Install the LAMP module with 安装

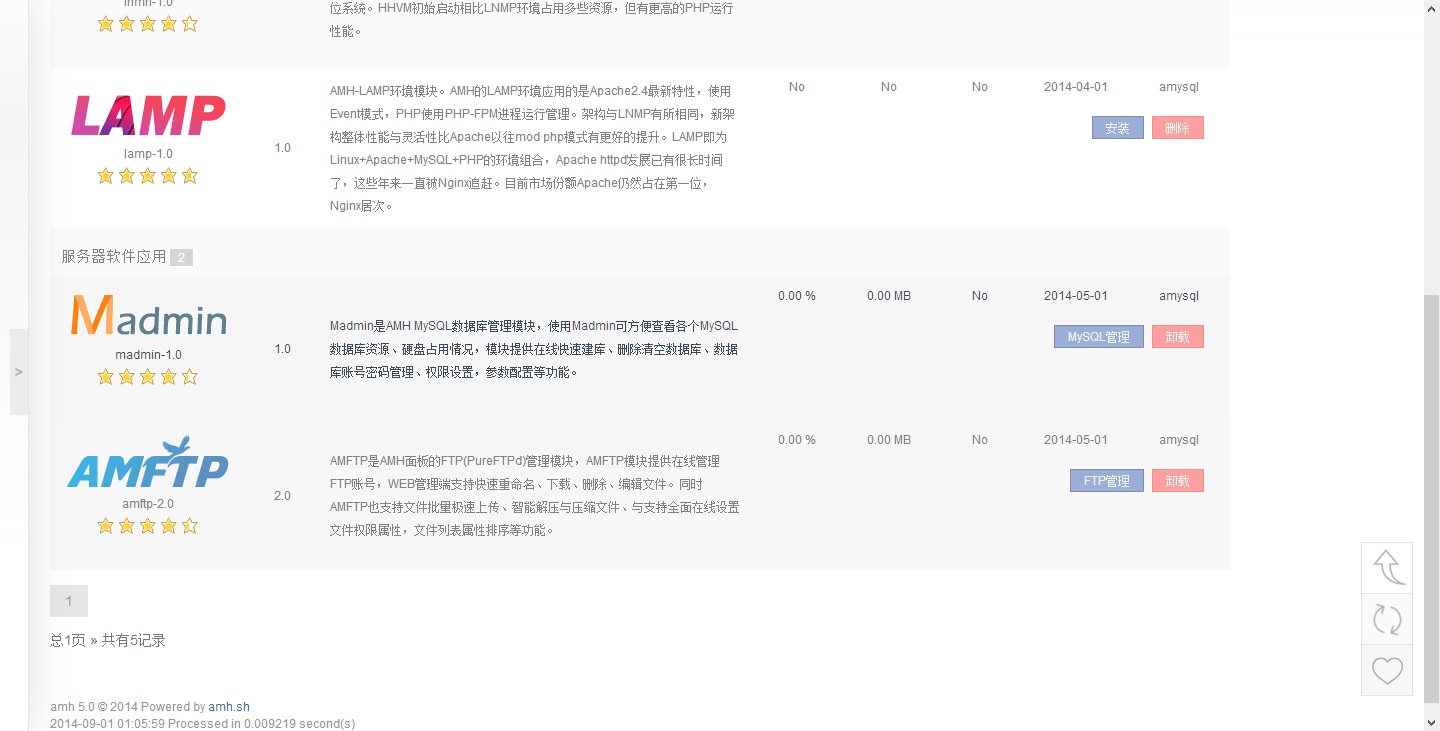click(1117, 128)
